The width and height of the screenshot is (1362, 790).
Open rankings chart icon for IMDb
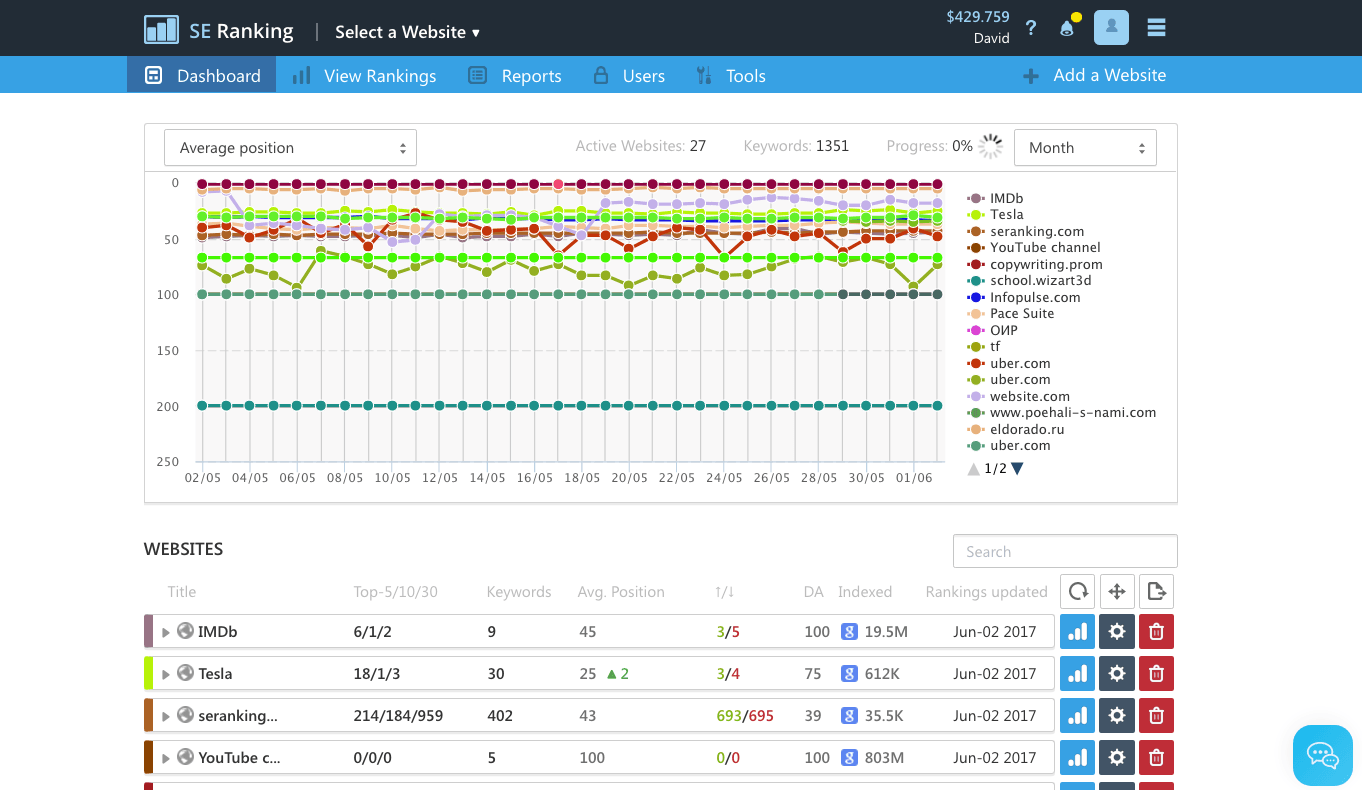coord(1078,632)
